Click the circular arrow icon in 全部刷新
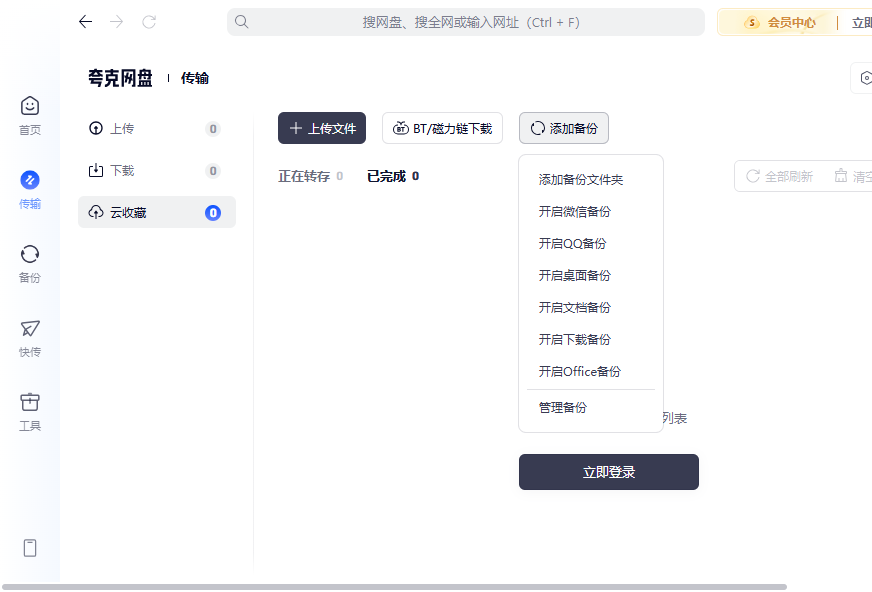Screen dimensions: 872x592 coord(753,176)
